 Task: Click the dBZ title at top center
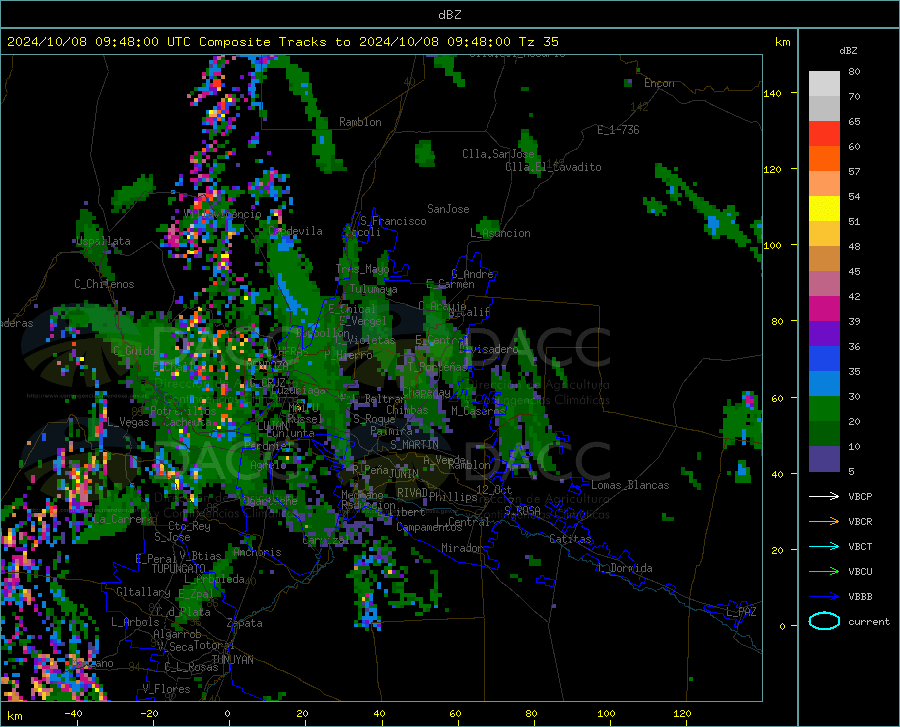(449, 15)
